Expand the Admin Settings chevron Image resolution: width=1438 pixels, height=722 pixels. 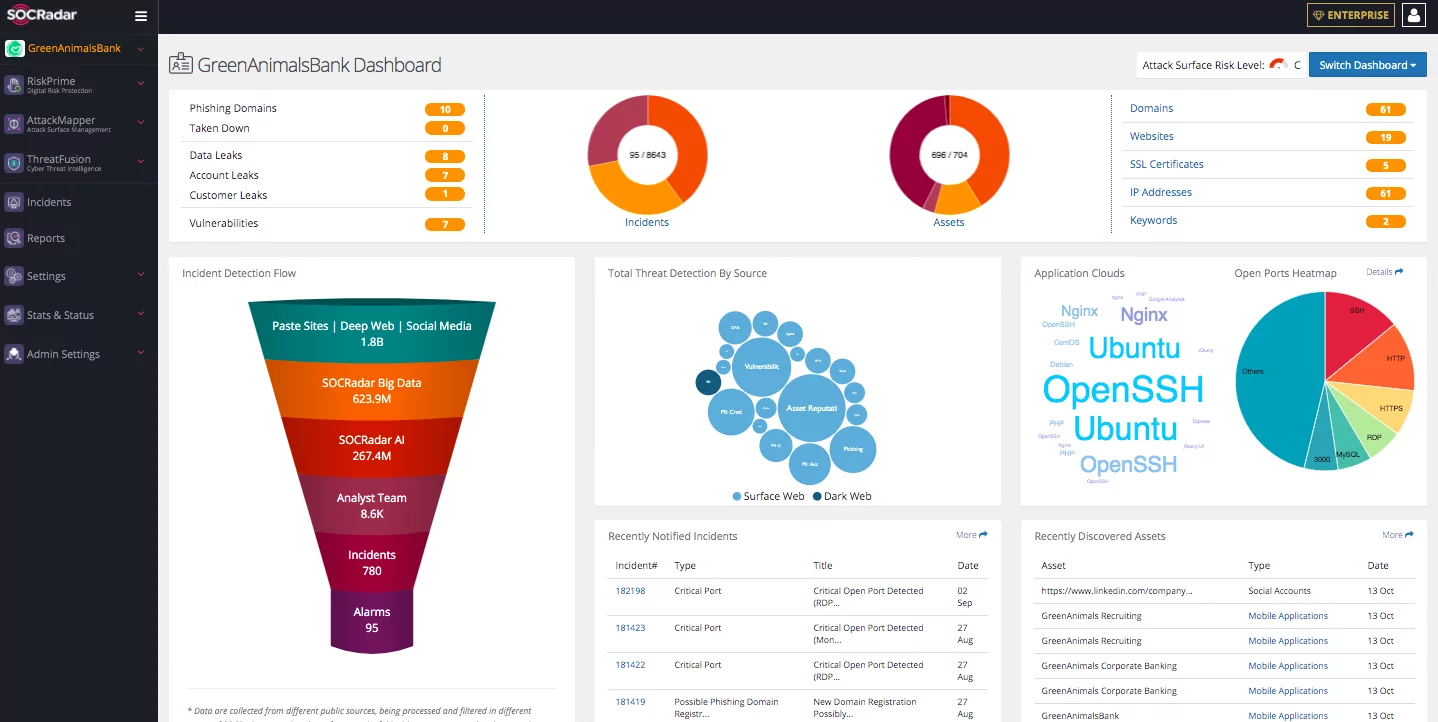(x=141, y=352)
